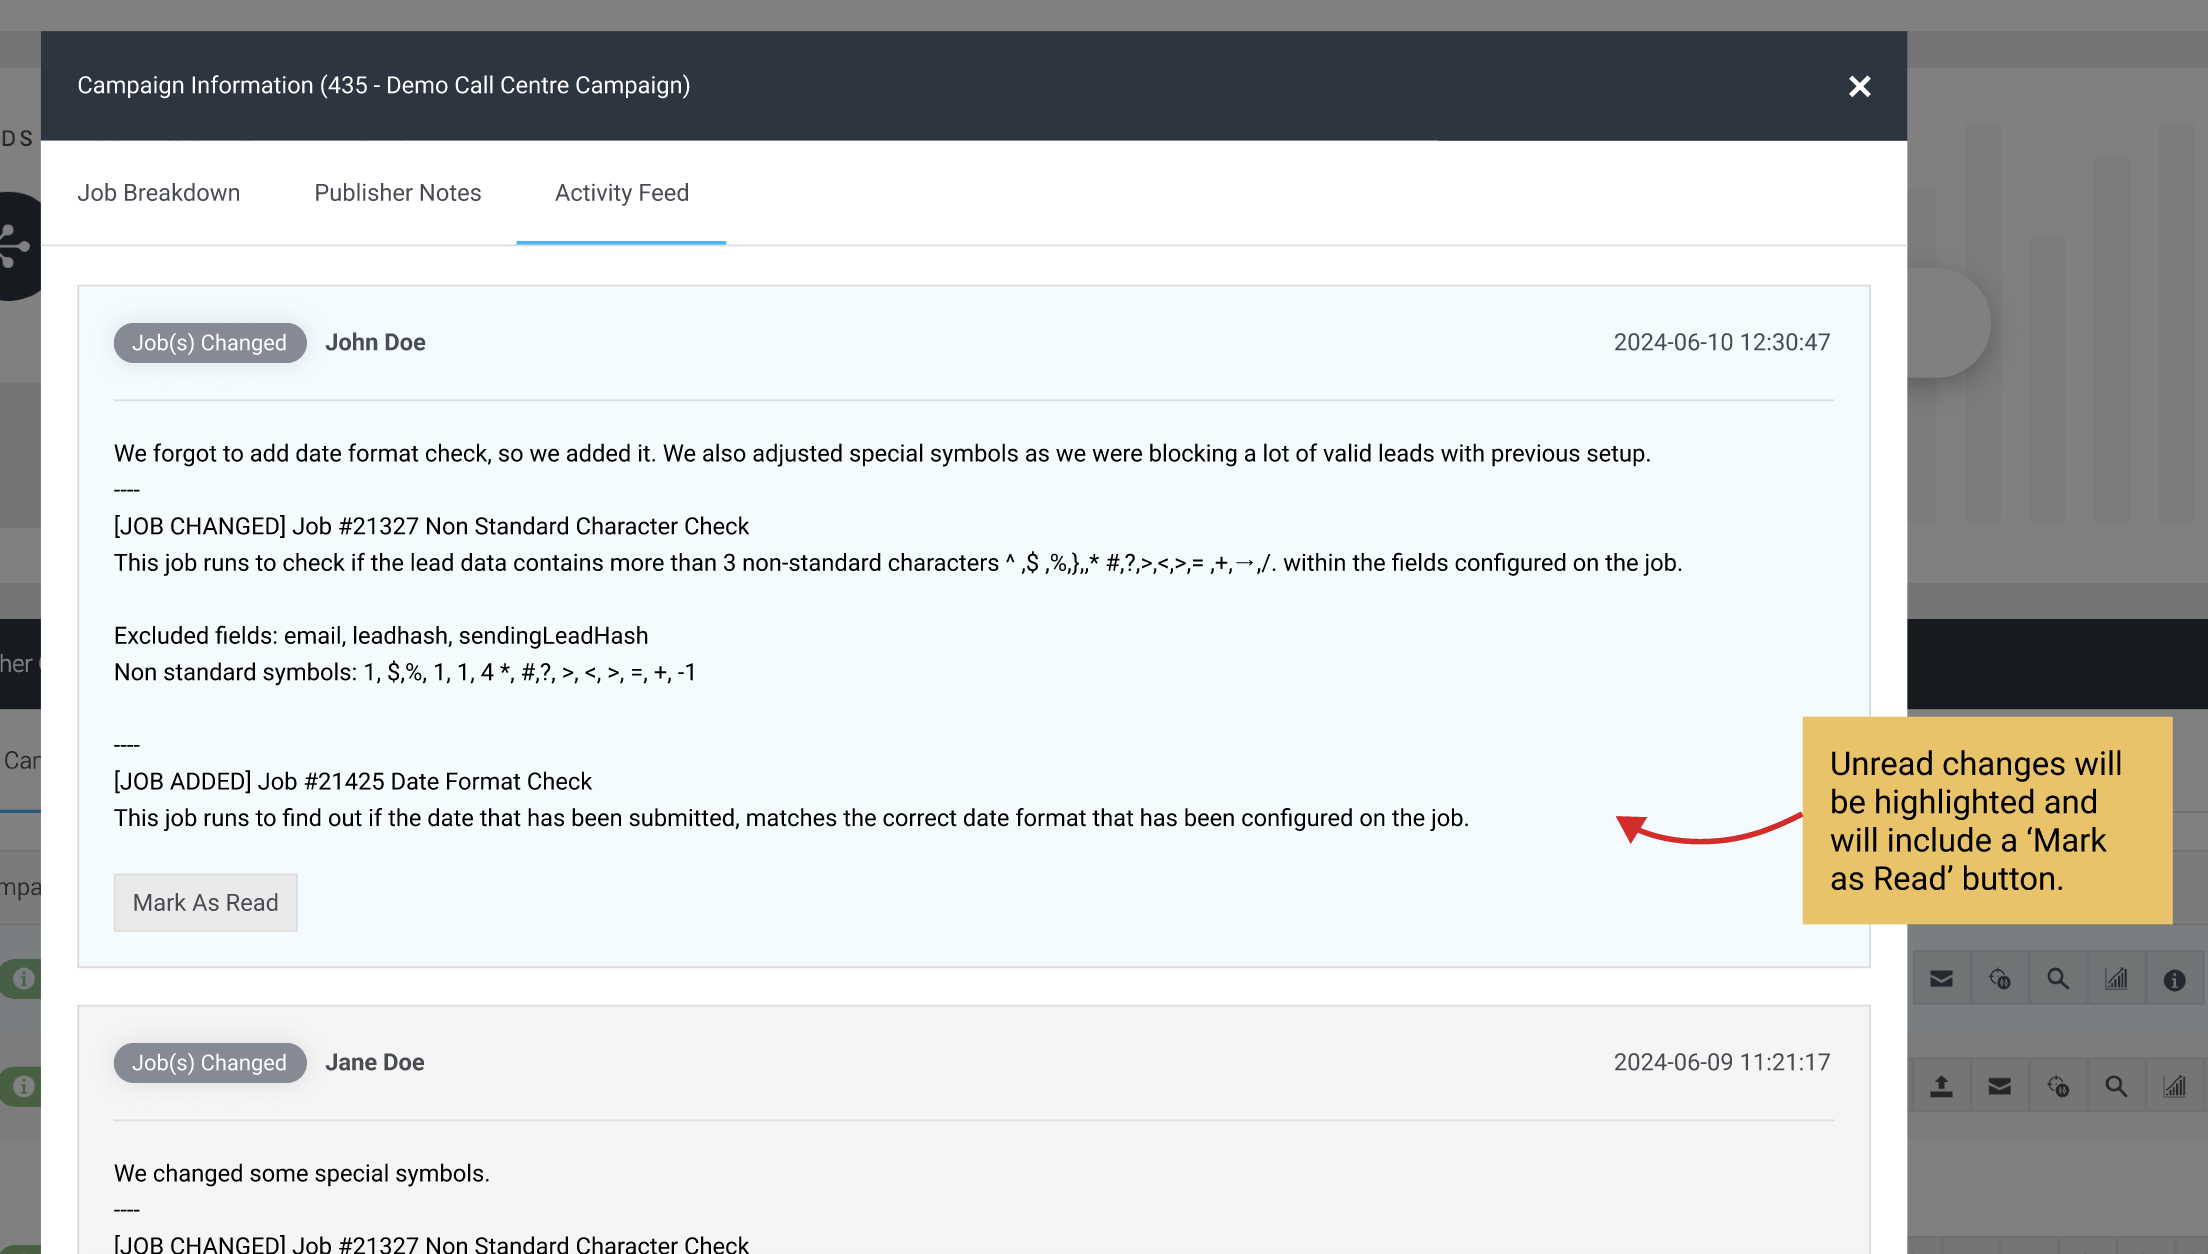Click the Job(s) Changed badge on John Doe's entry

click(x=210, y=343)
